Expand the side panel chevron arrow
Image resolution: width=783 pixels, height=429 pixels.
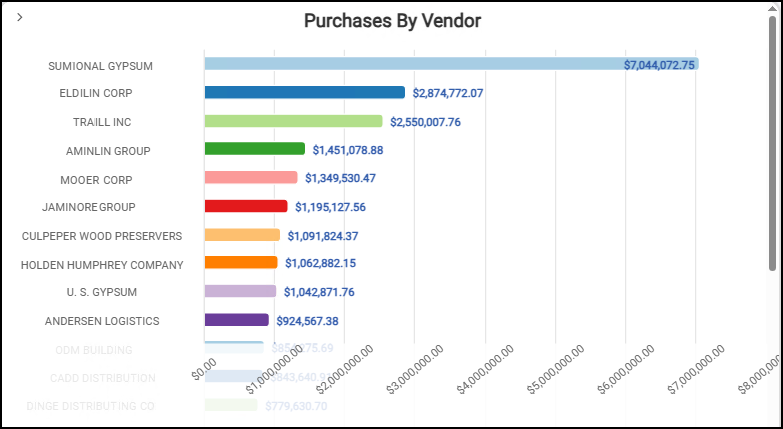point(19,17)
